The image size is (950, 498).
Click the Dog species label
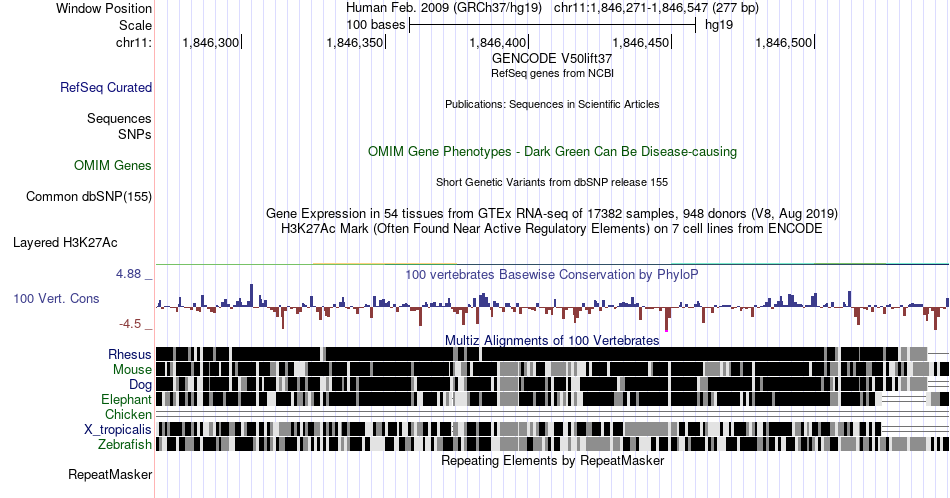point(140,384)
